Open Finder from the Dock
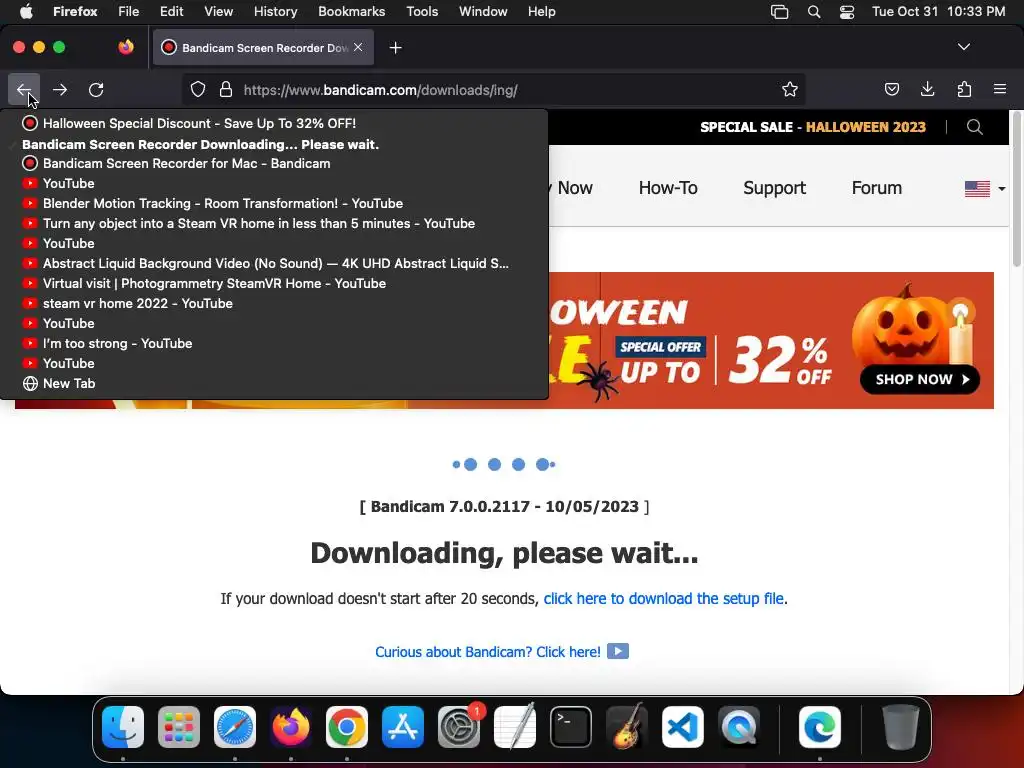1024x768 pixels. 123,727
